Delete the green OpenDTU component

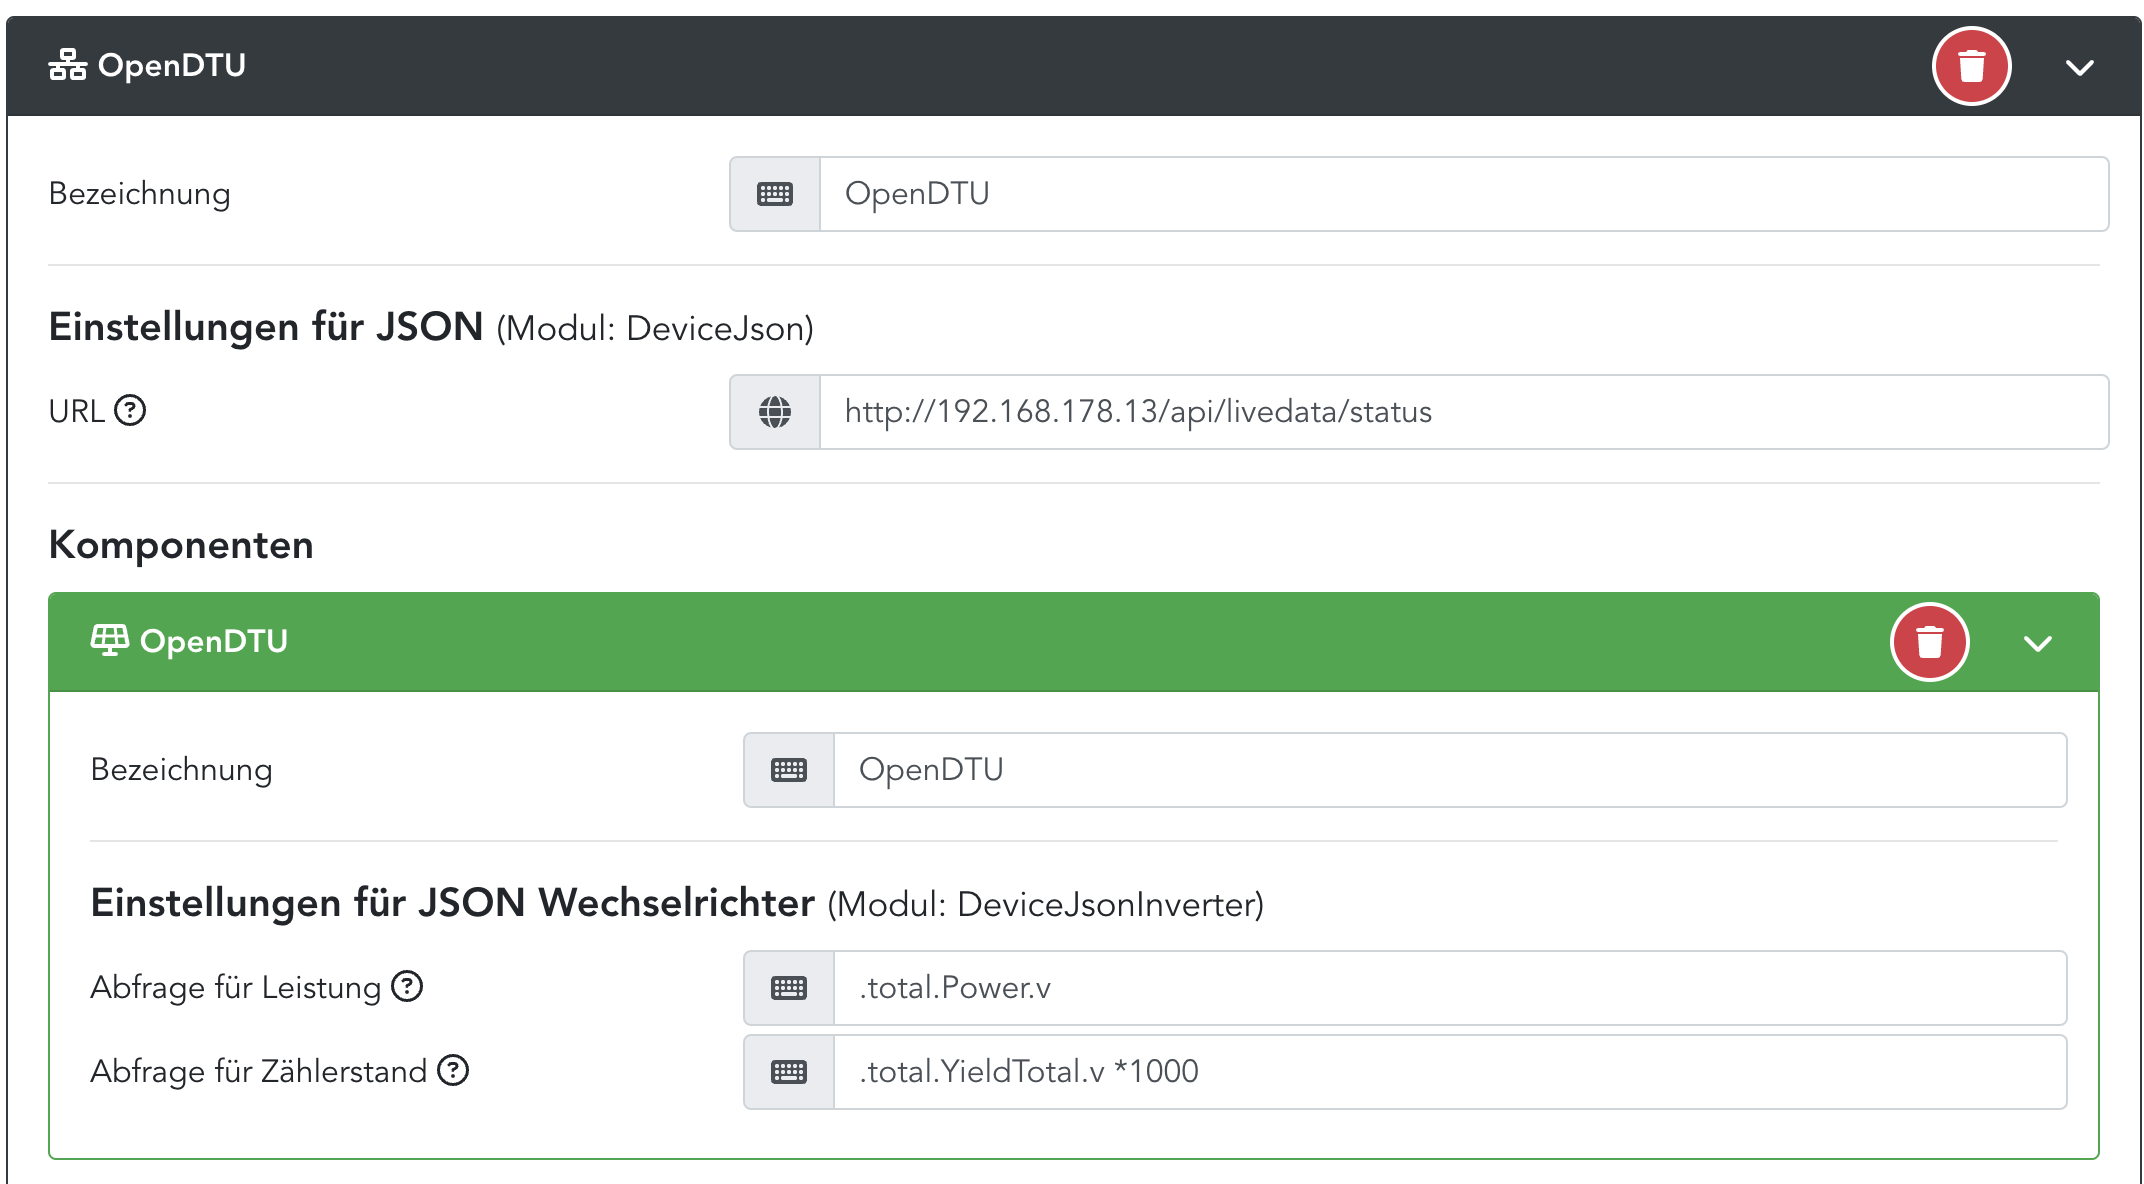[1929, 642]
